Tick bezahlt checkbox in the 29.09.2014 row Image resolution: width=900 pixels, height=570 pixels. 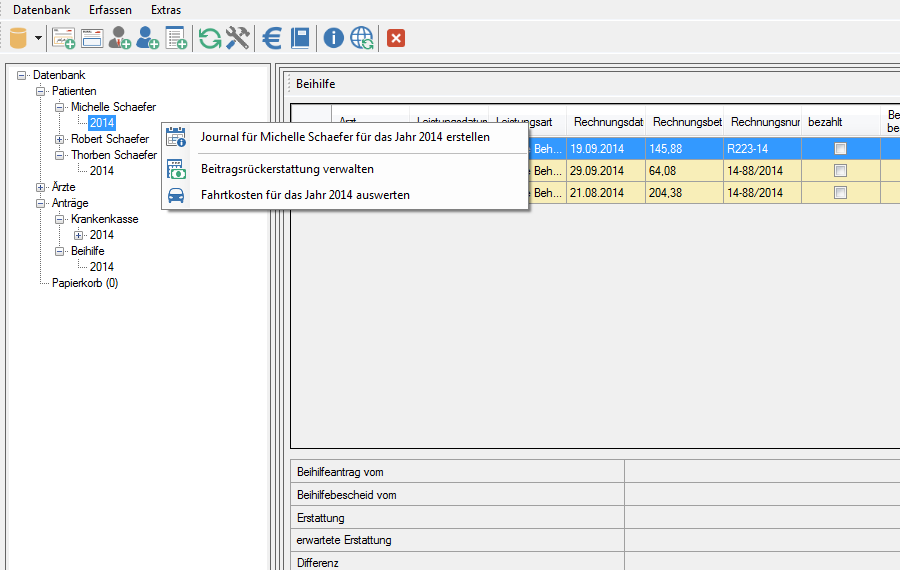click(841, 170)
